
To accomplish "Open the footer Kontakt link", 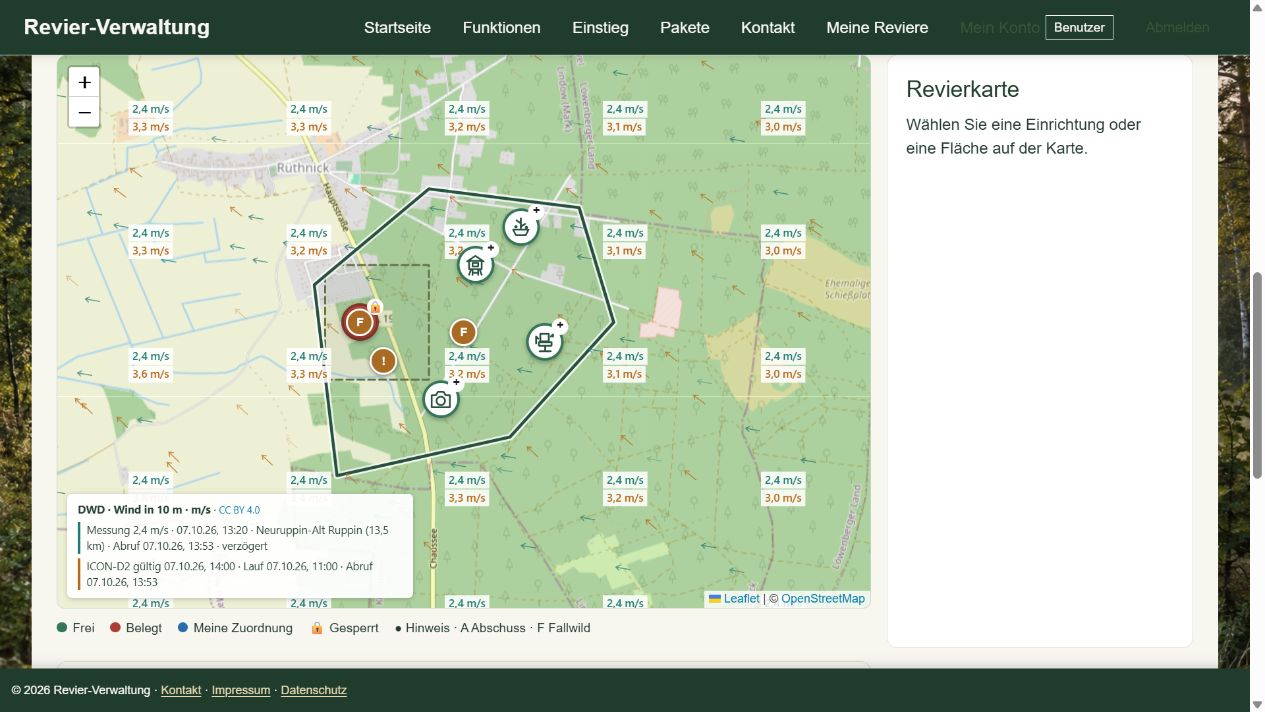I will coord(181,690).
